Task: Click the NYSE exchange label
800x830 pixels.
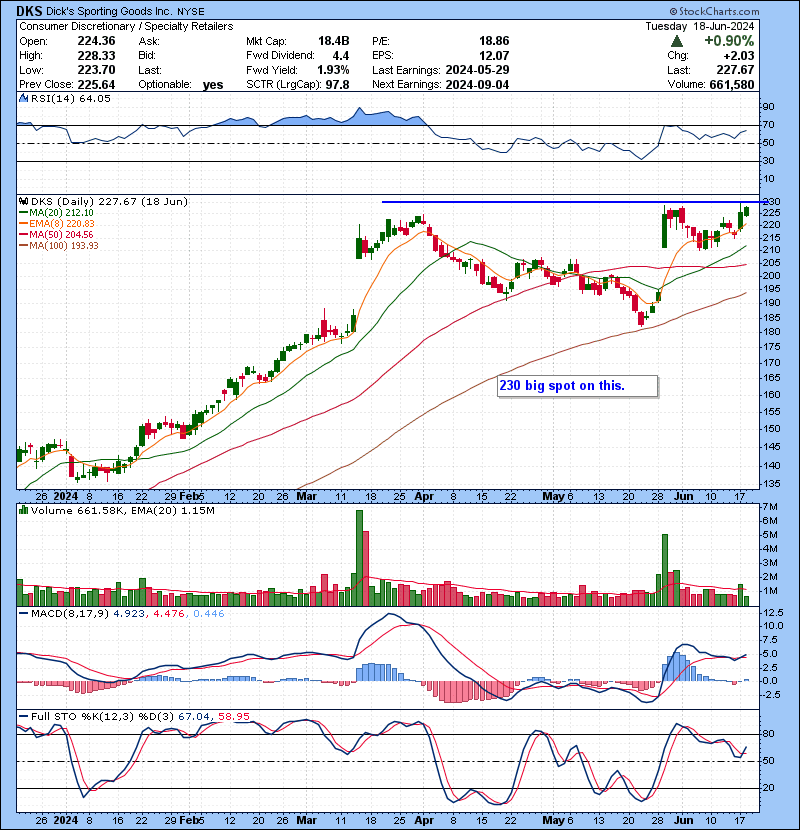Action: tap(191, 11)
